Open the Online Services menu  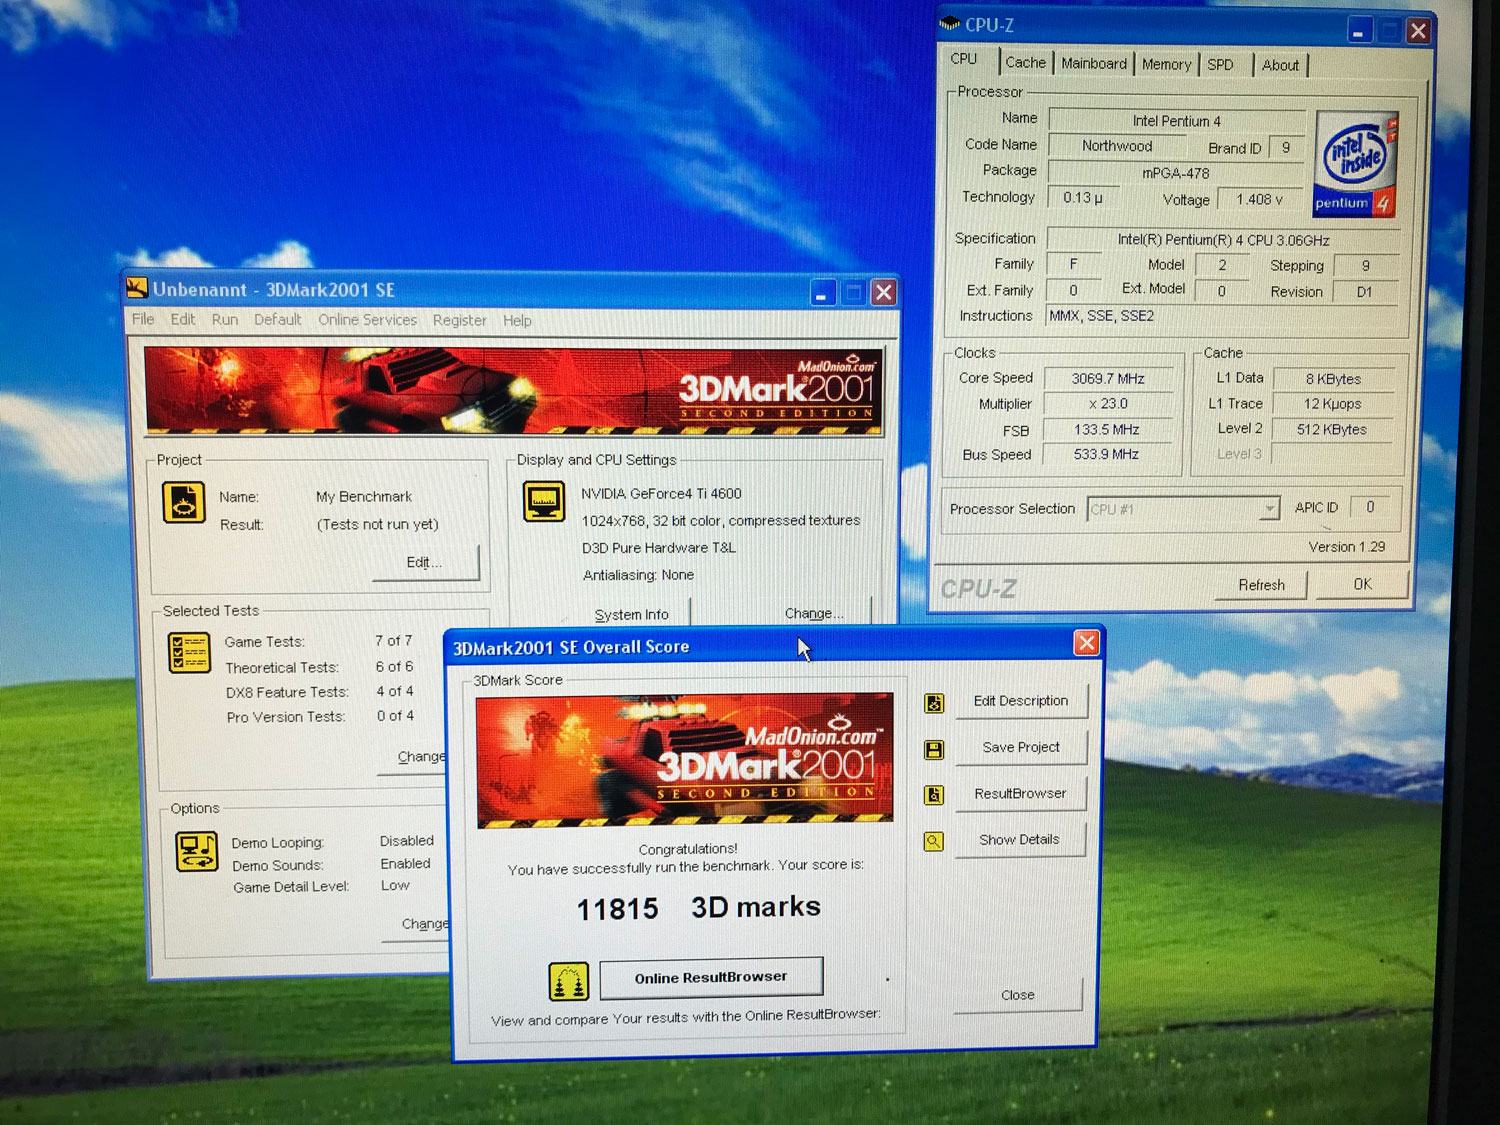pos(367,320)
